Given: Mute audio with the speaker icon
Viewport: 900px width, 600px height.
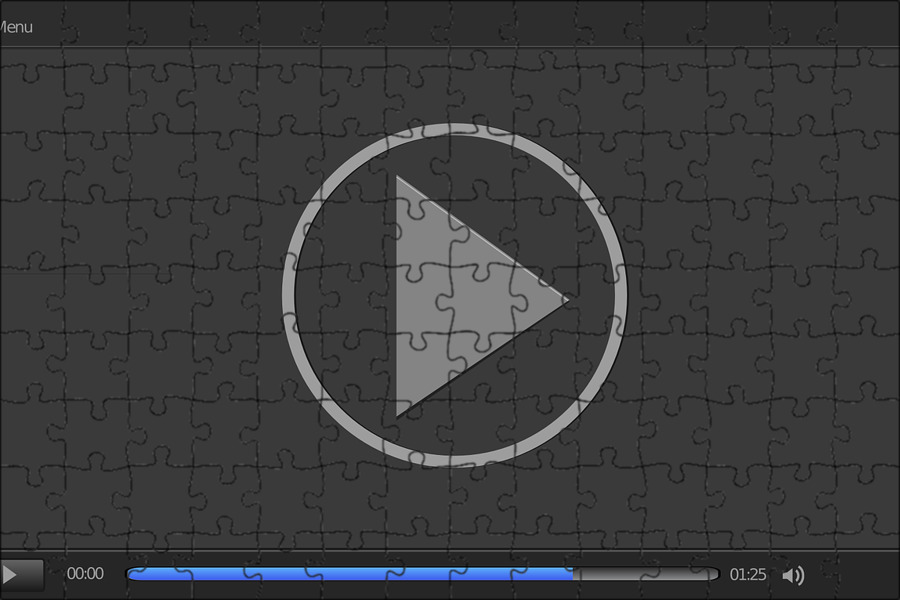Looking at the screenshot, I should (793, 575).
